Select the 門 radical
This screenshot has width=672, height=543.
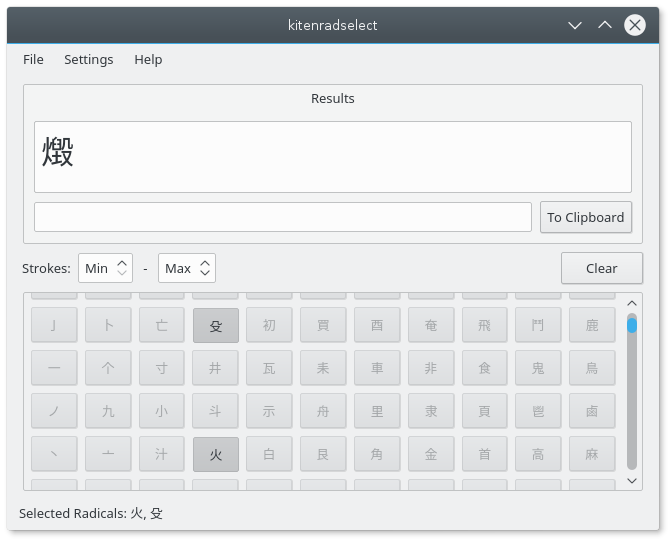point(538,325)
